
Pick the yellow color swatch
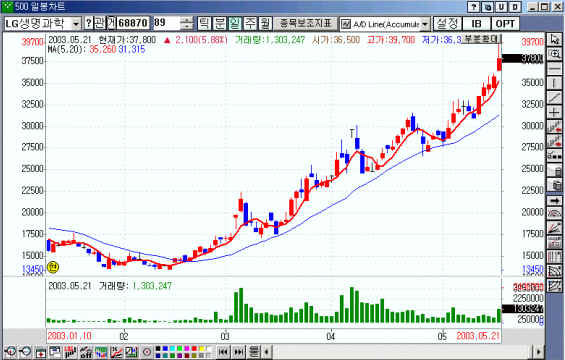(x=202, y=348)
